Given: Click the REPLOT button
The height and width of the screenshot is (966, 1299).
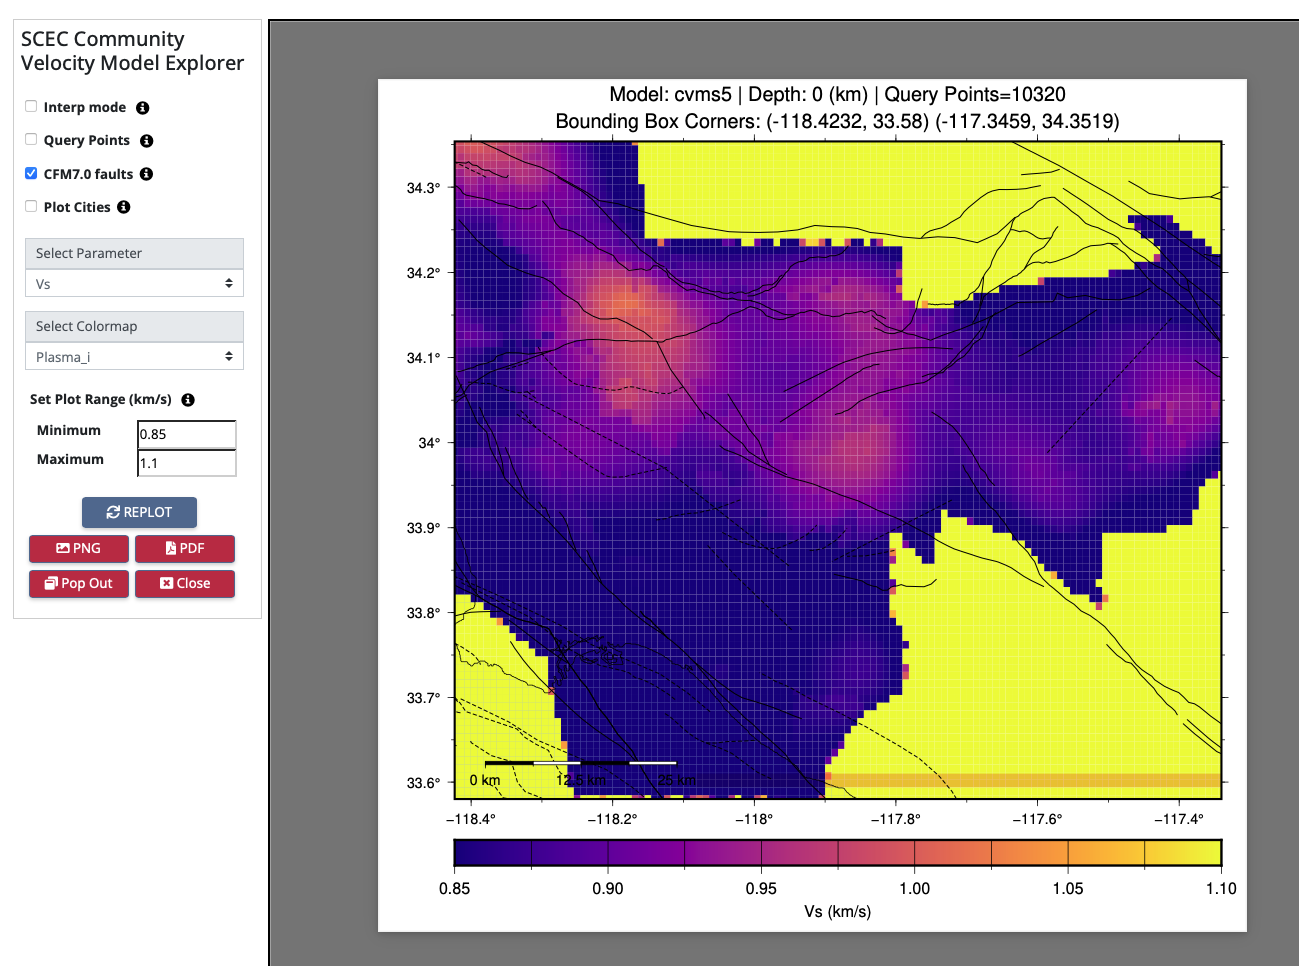Looking at the screenshot, I should point(139,512).
